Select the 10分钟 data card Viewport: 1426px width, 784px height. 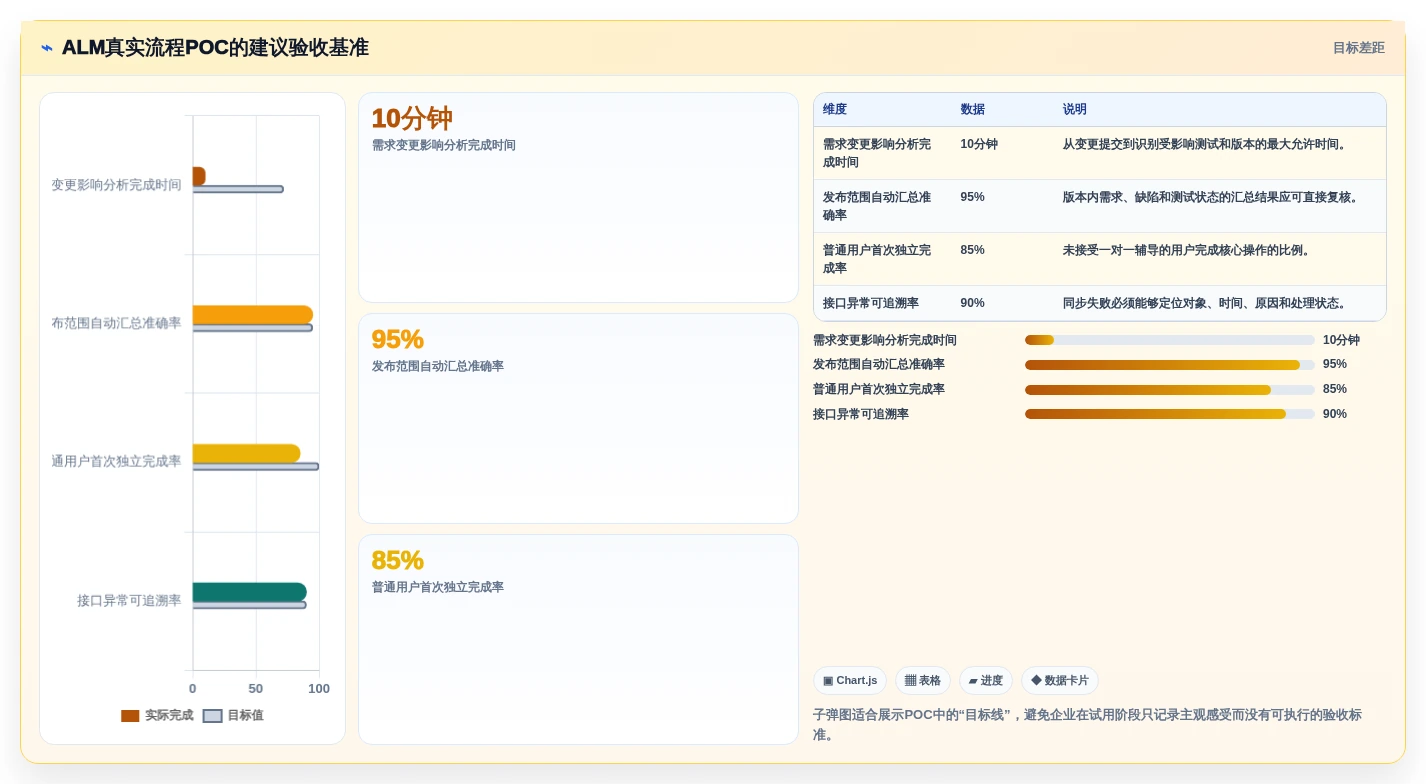pos(578,198)
